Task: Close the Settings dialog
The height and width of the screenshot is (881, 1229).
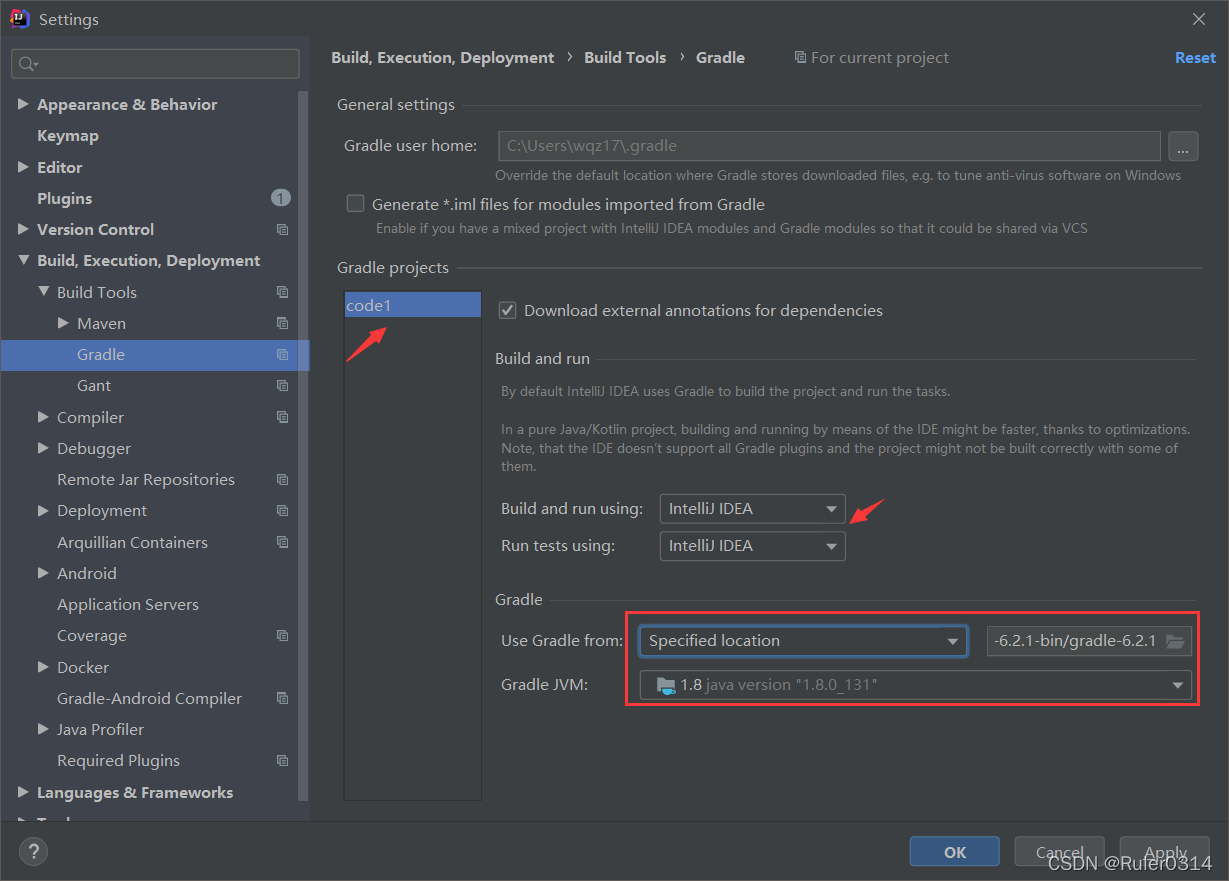Action: (x=1199, y=19)
